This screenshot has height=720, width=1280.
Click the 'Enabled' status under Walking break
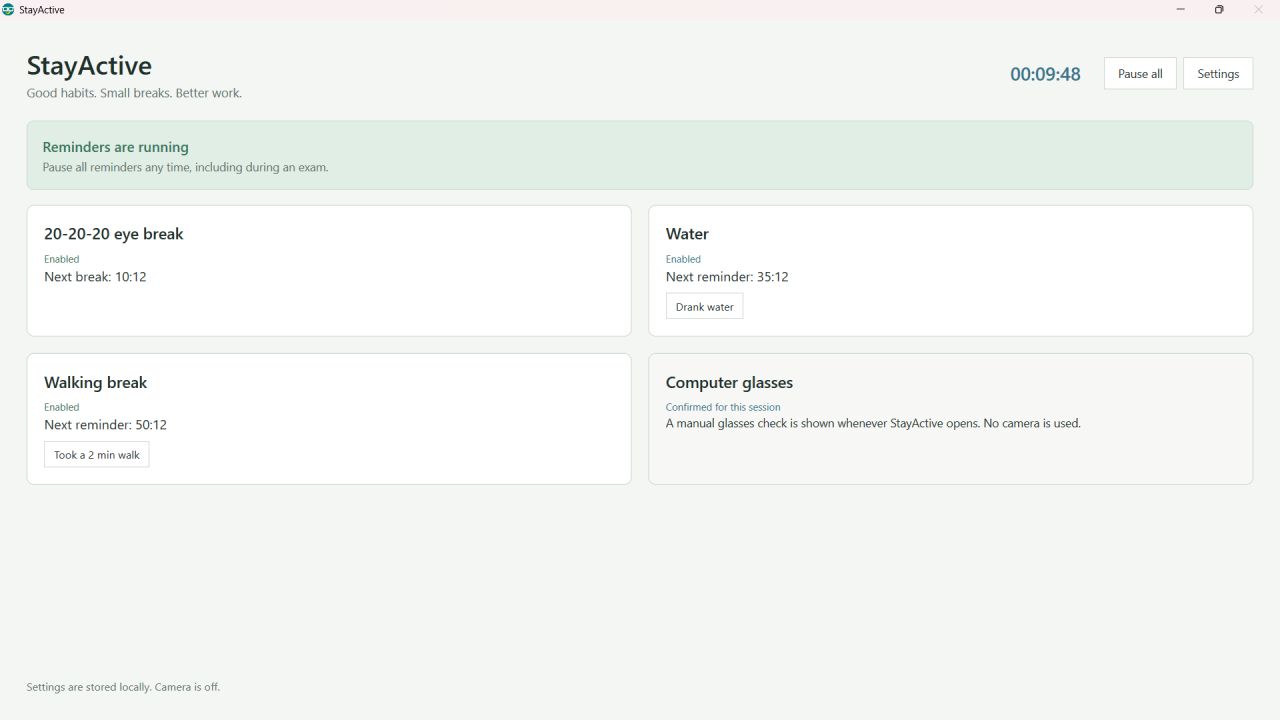[x=61, y=407]
